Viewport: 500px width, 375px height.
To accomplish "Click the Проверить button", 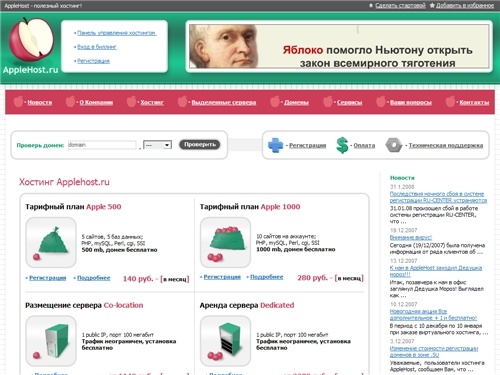I will pos(200,144).
